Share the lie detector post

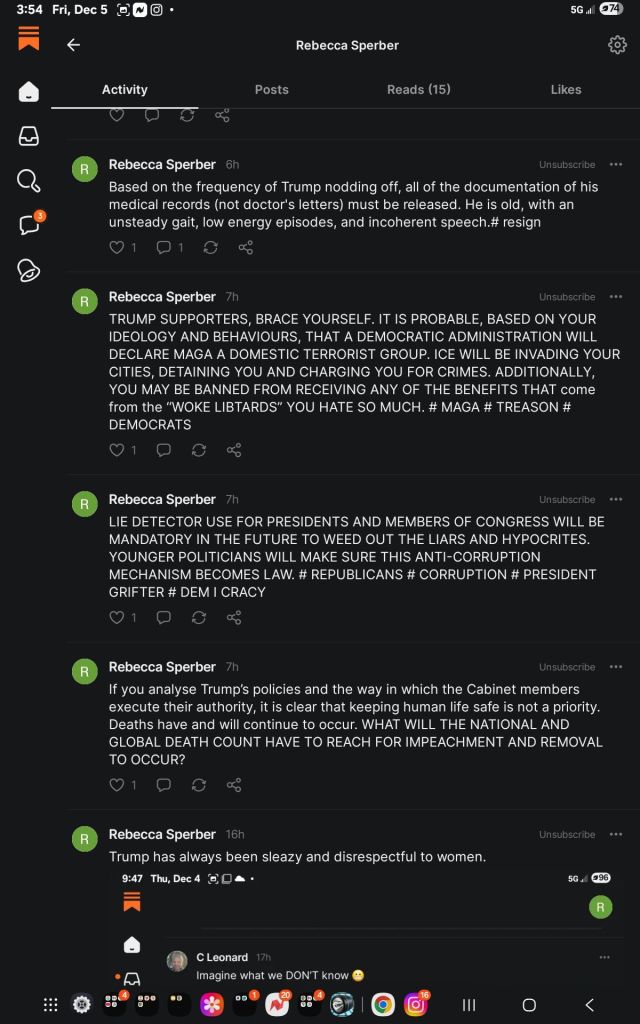pyautogui.click(x=234, y=618)
